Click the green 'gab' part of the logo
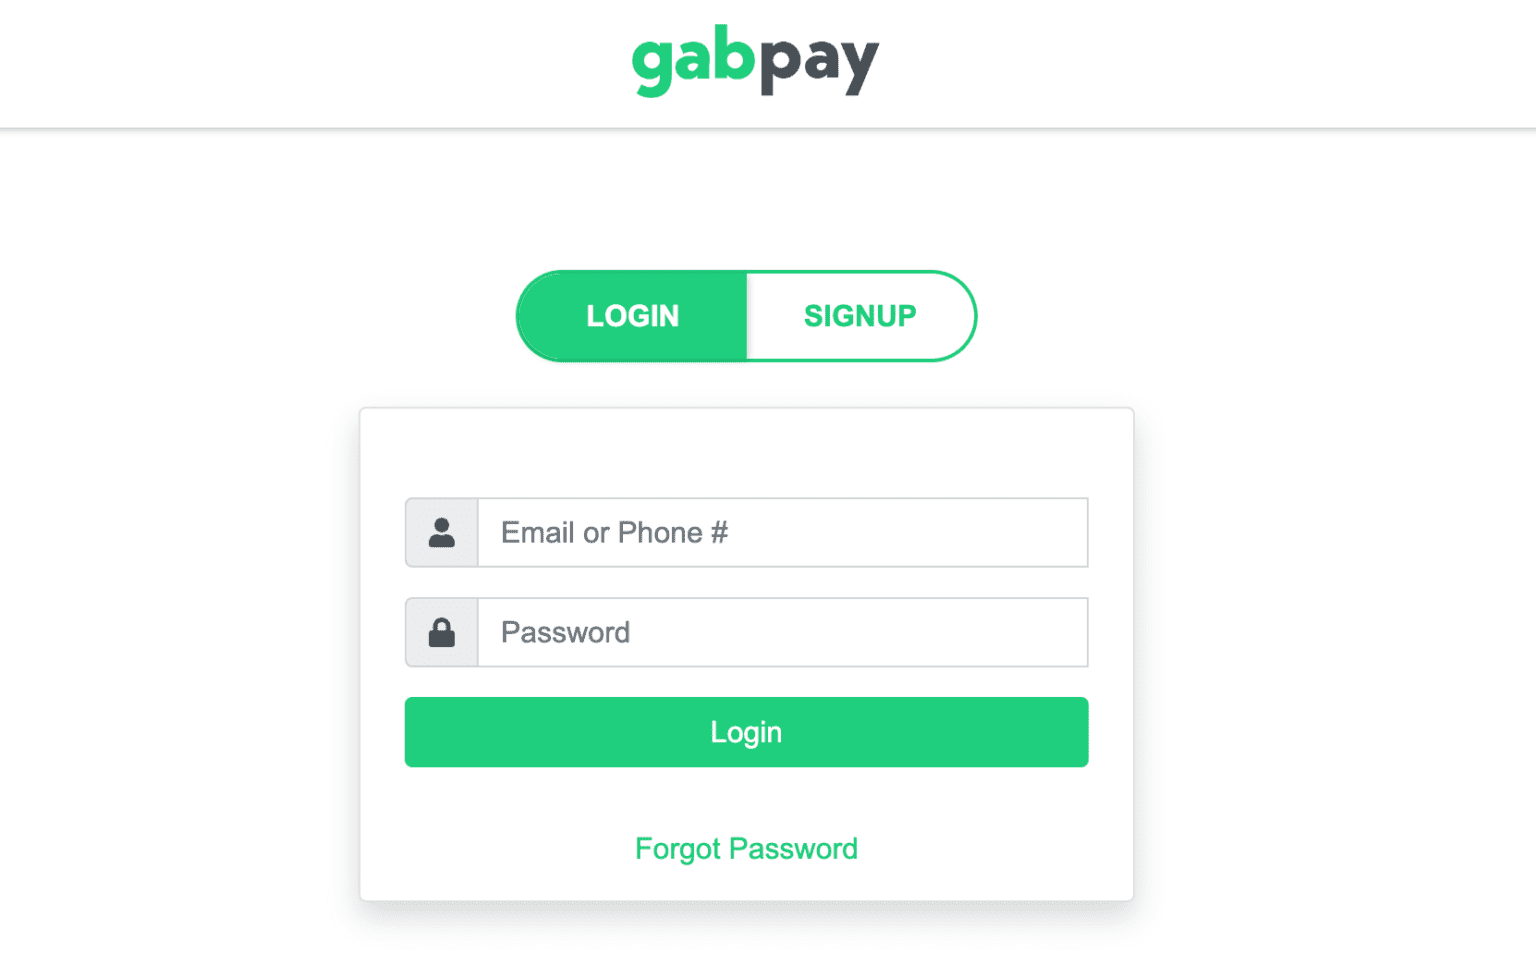 (693, 60)
